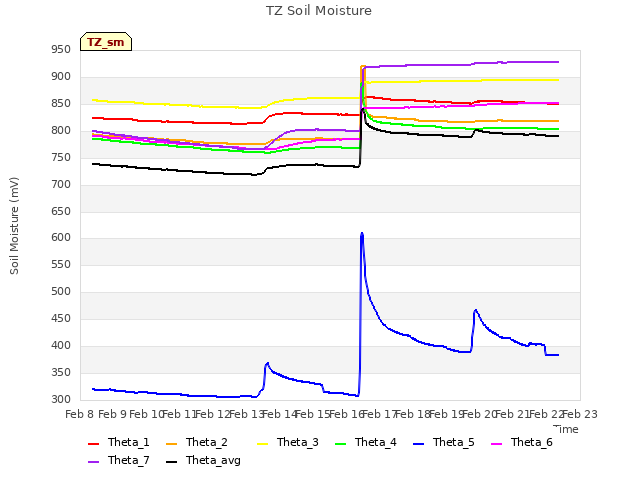Image resolution: width=640 pixels, height=480 pixels.
Task: Toggle Theta_6 legend entry
Action: [522, 442]
